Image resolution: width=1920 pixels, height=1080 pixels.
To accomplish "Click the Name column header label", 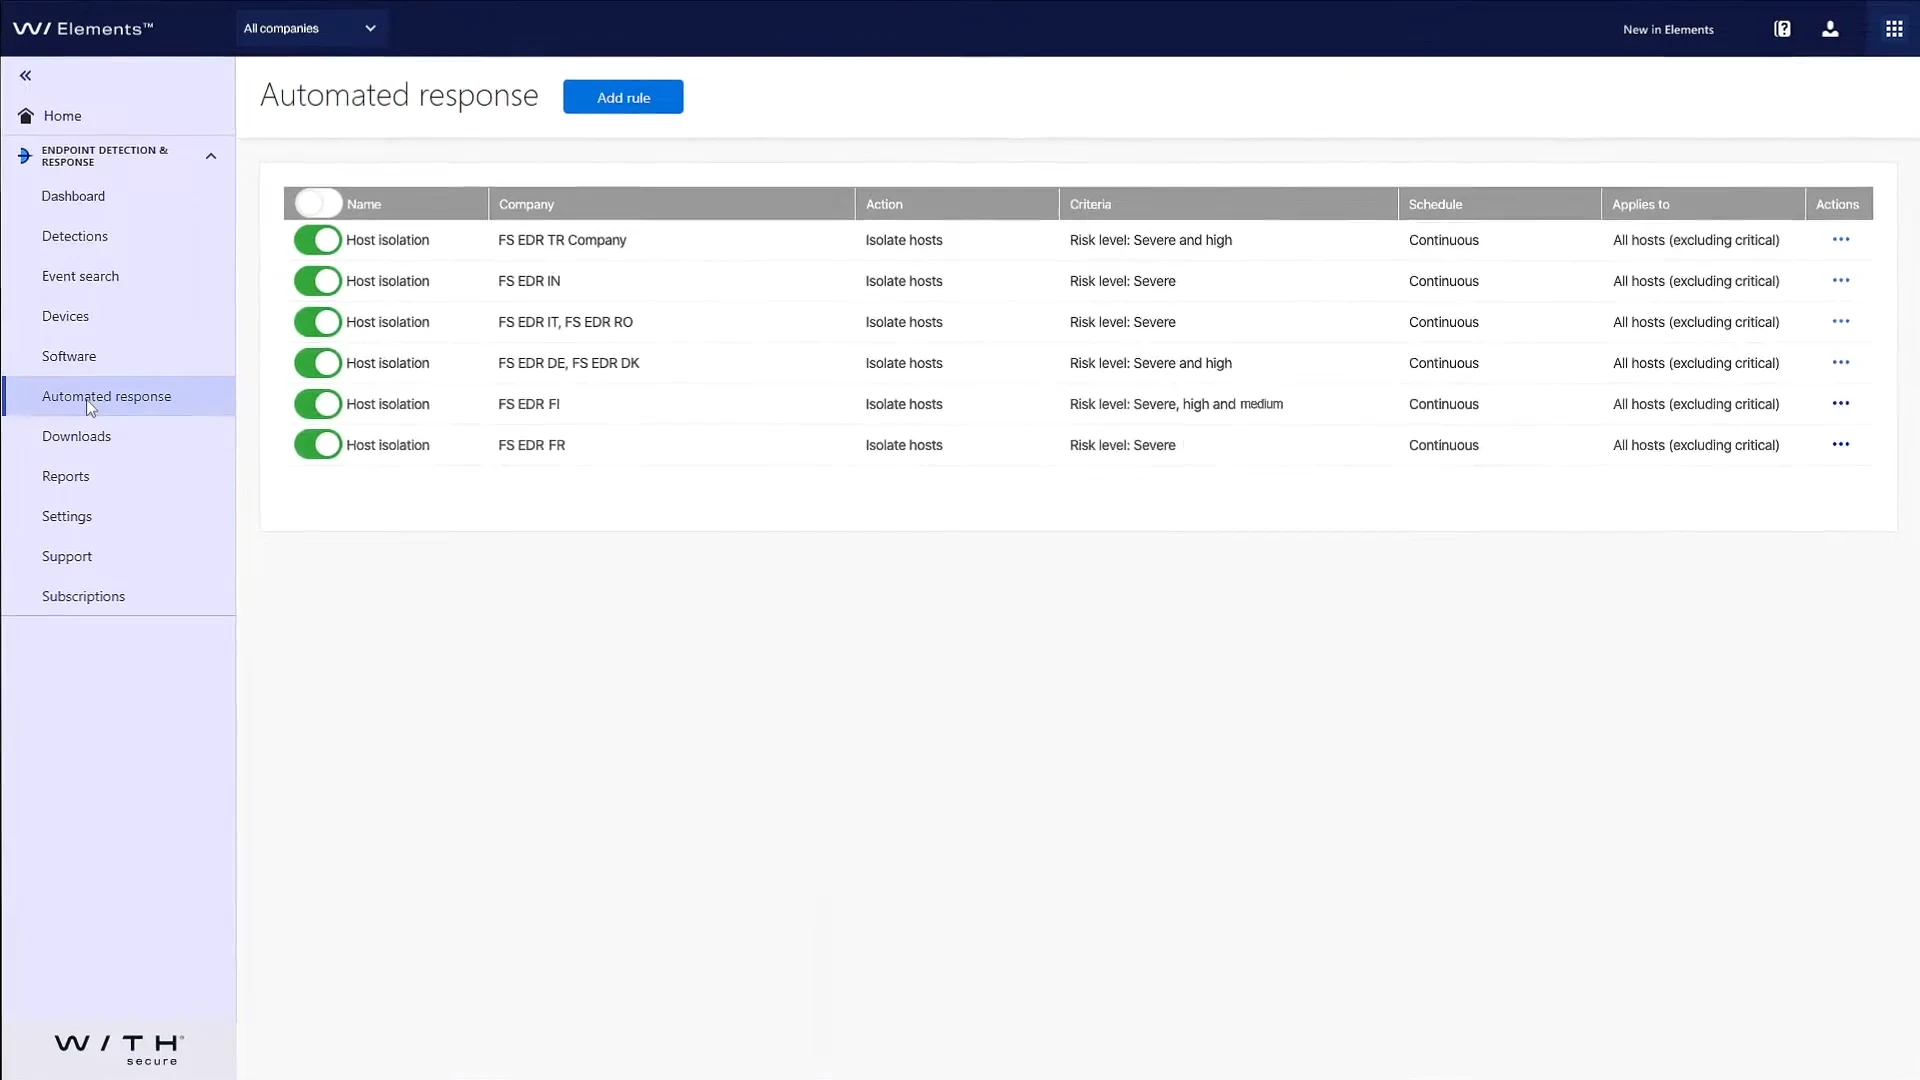I will tap(364, 204).
